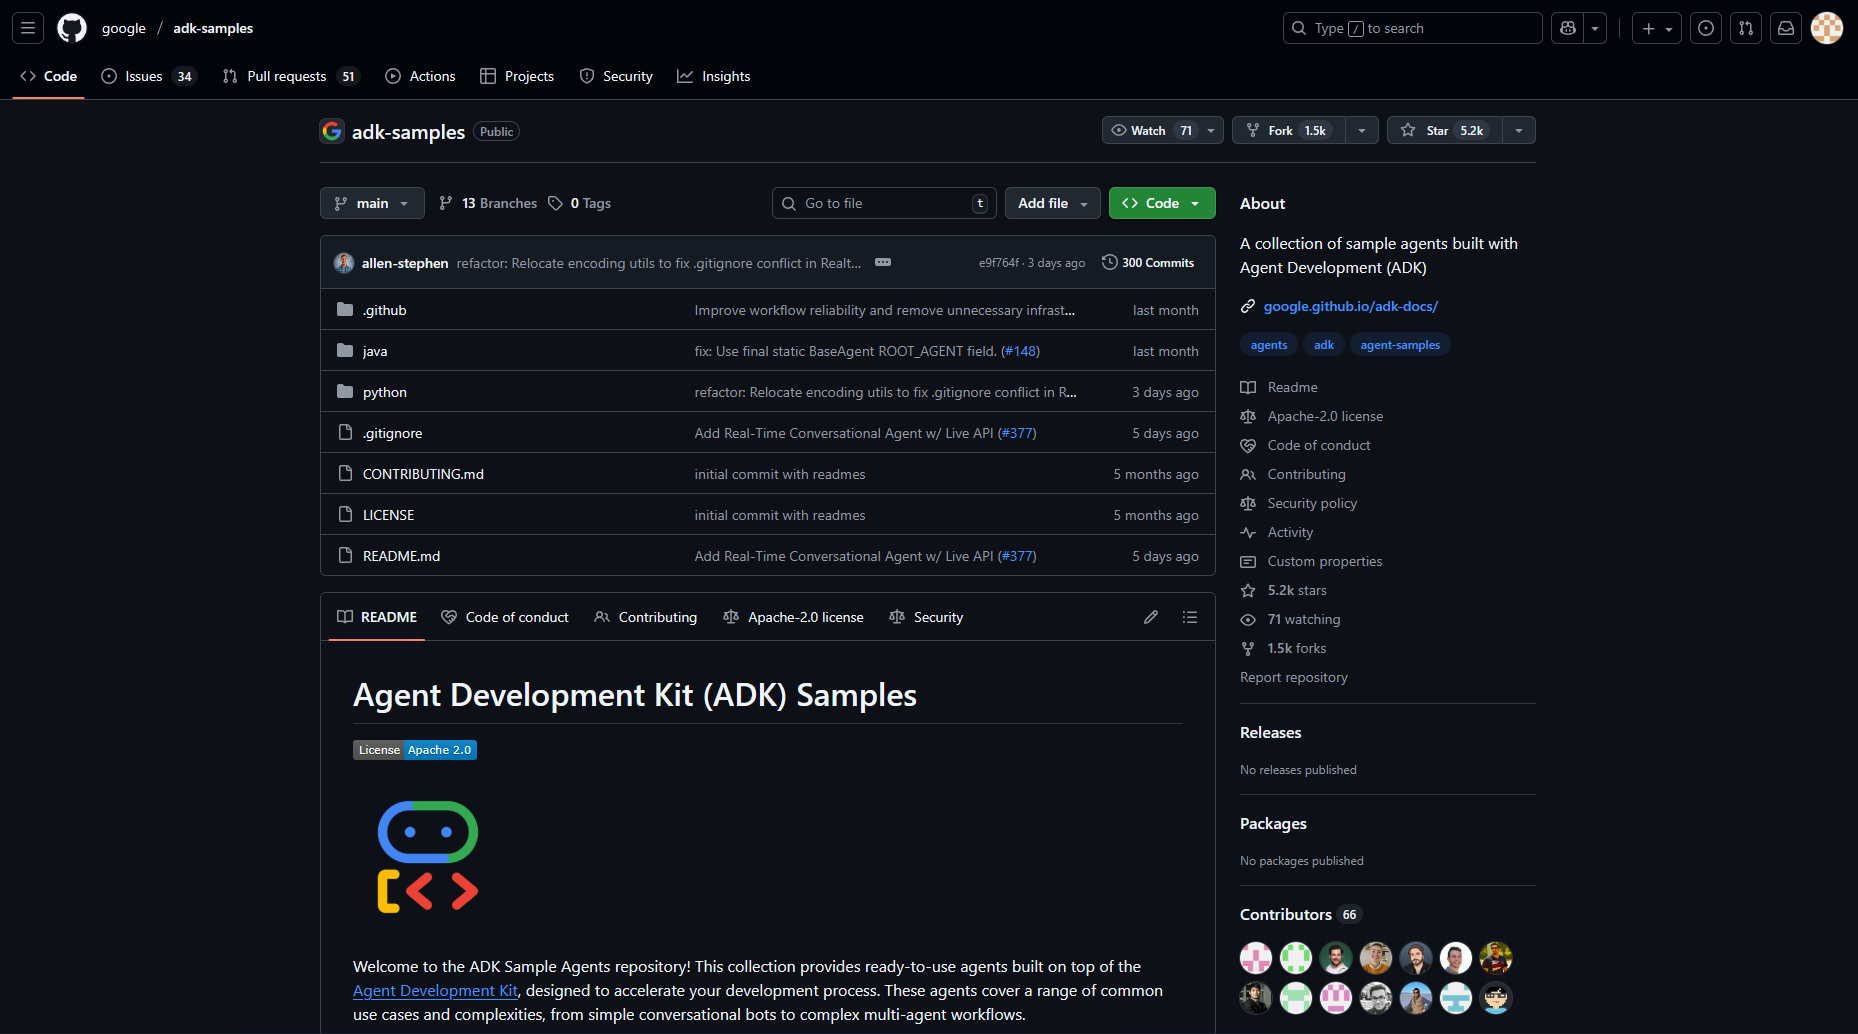Image resolution: width=1858 pixels, height=1034 pixels.
Task: Open GitHub Copilot from the header
Action: (1567, 28)
